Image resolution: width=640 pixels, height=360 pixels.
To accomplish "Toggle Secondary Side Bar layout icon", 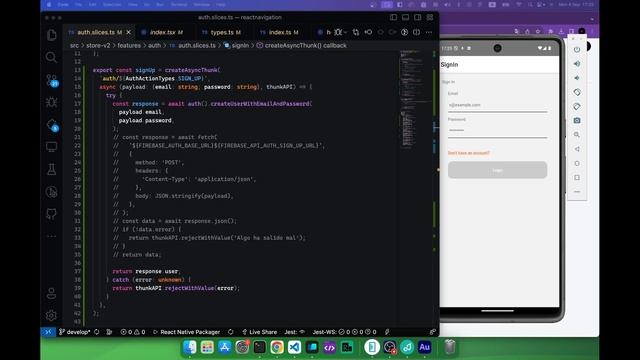I will (x=418, y=17).
